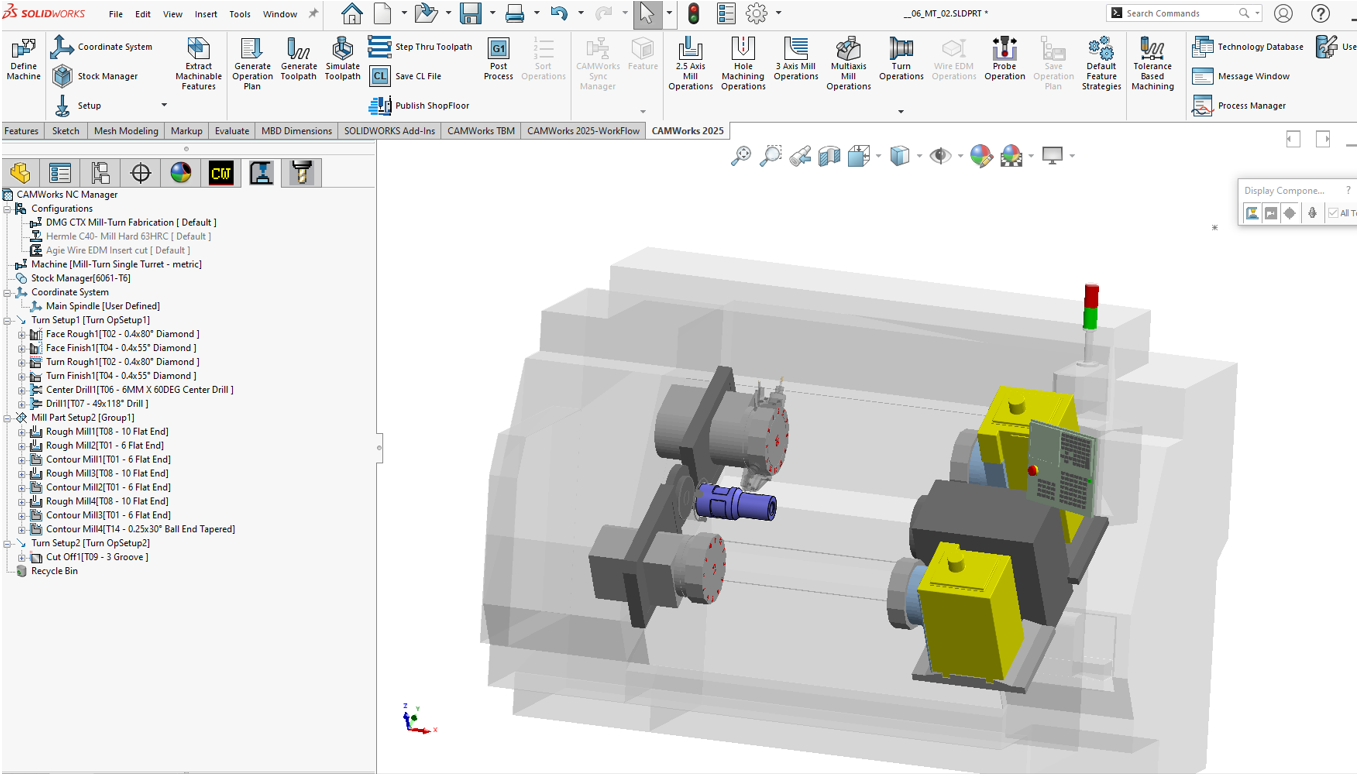
Task: Open the Help question mark icon
Action: click(1321, 14)
